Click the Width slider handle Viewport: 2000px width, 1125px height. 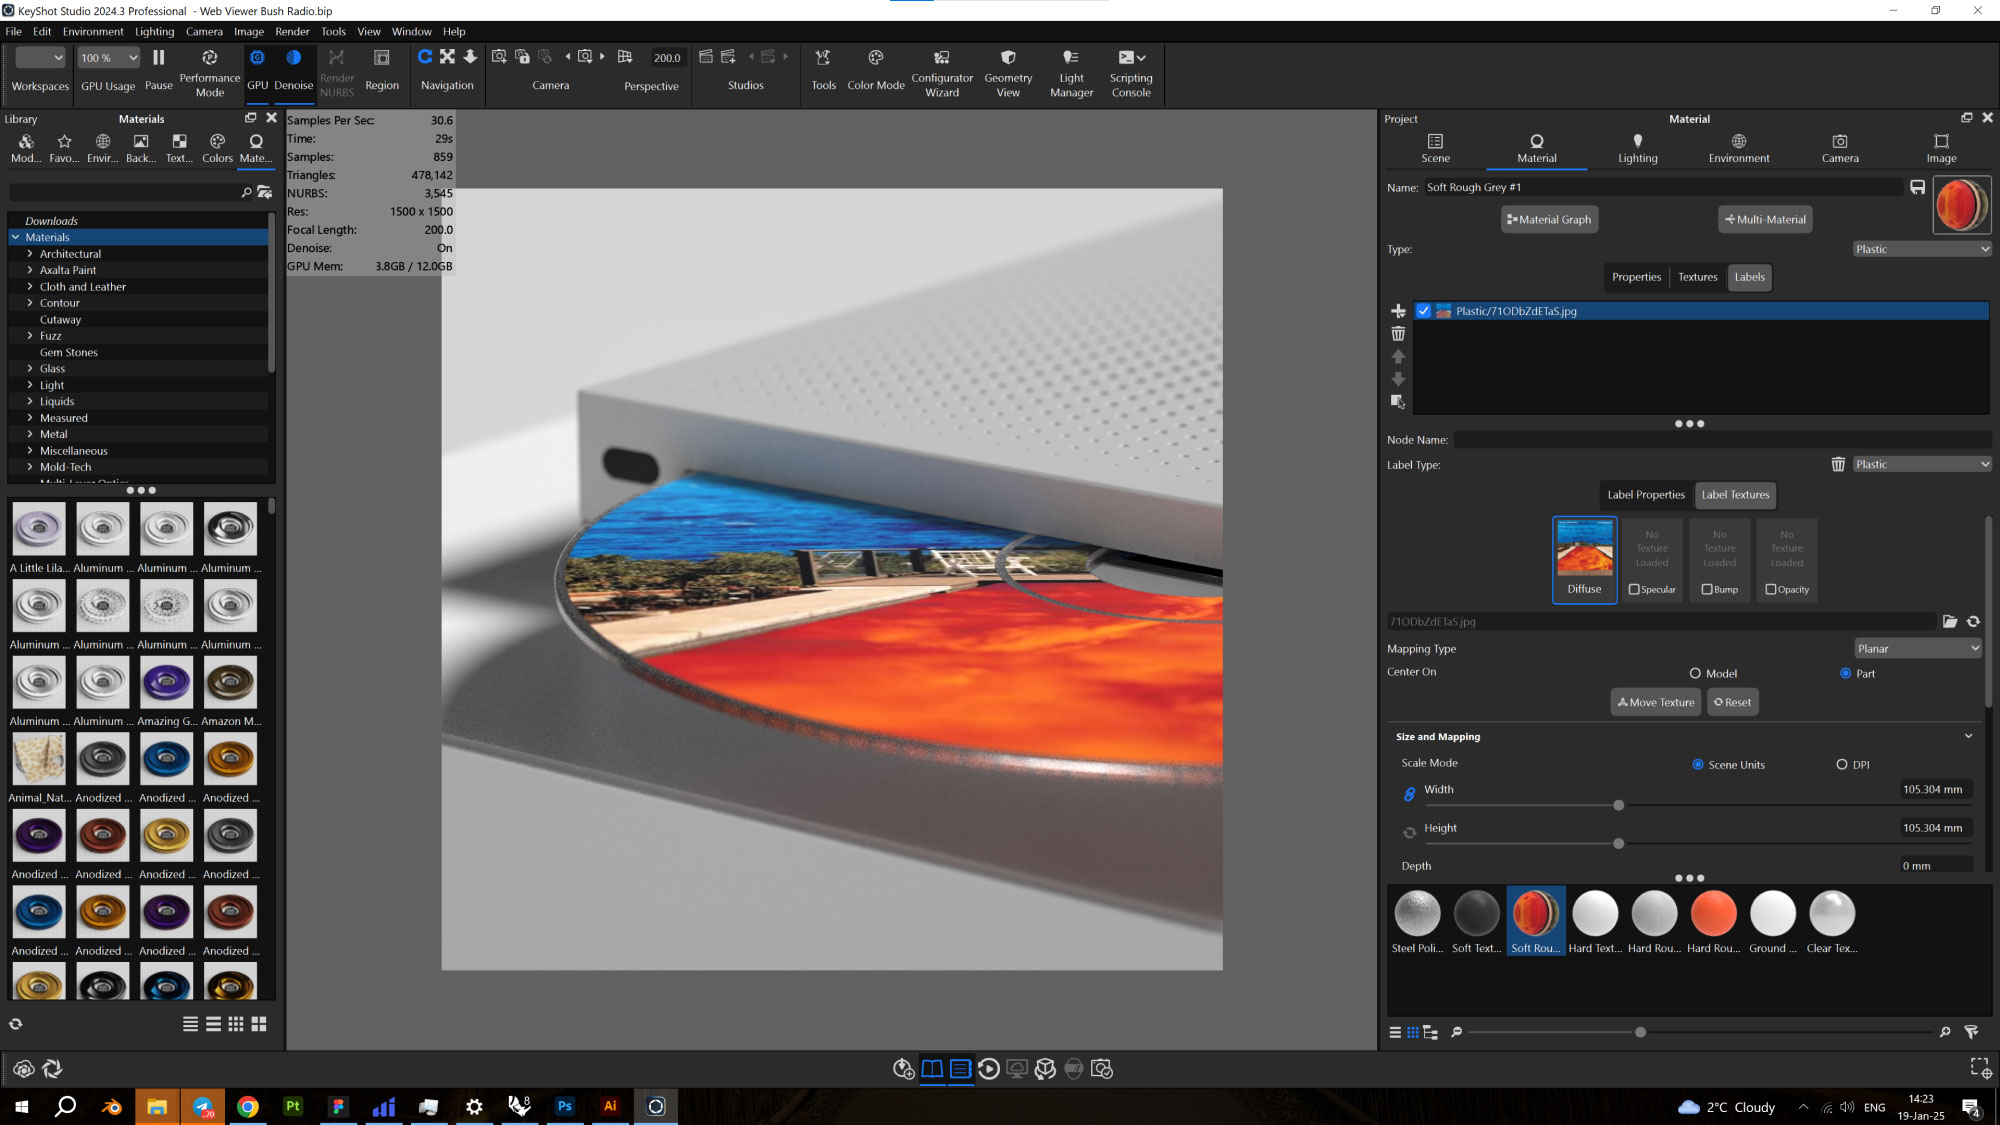point(1618,806)
